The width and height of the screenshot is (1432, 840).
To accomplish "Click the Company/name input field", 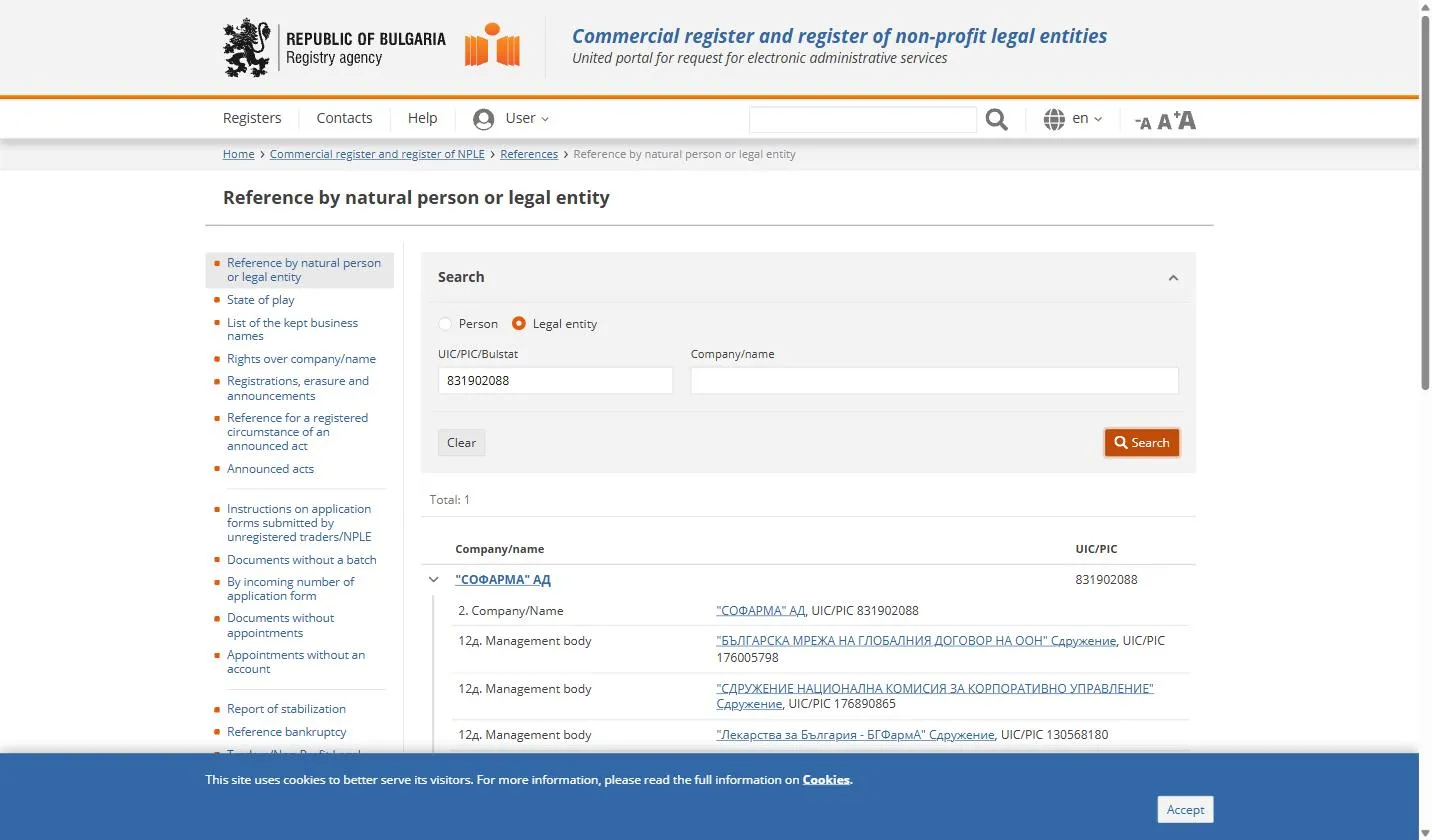I will tap(934, 380).
